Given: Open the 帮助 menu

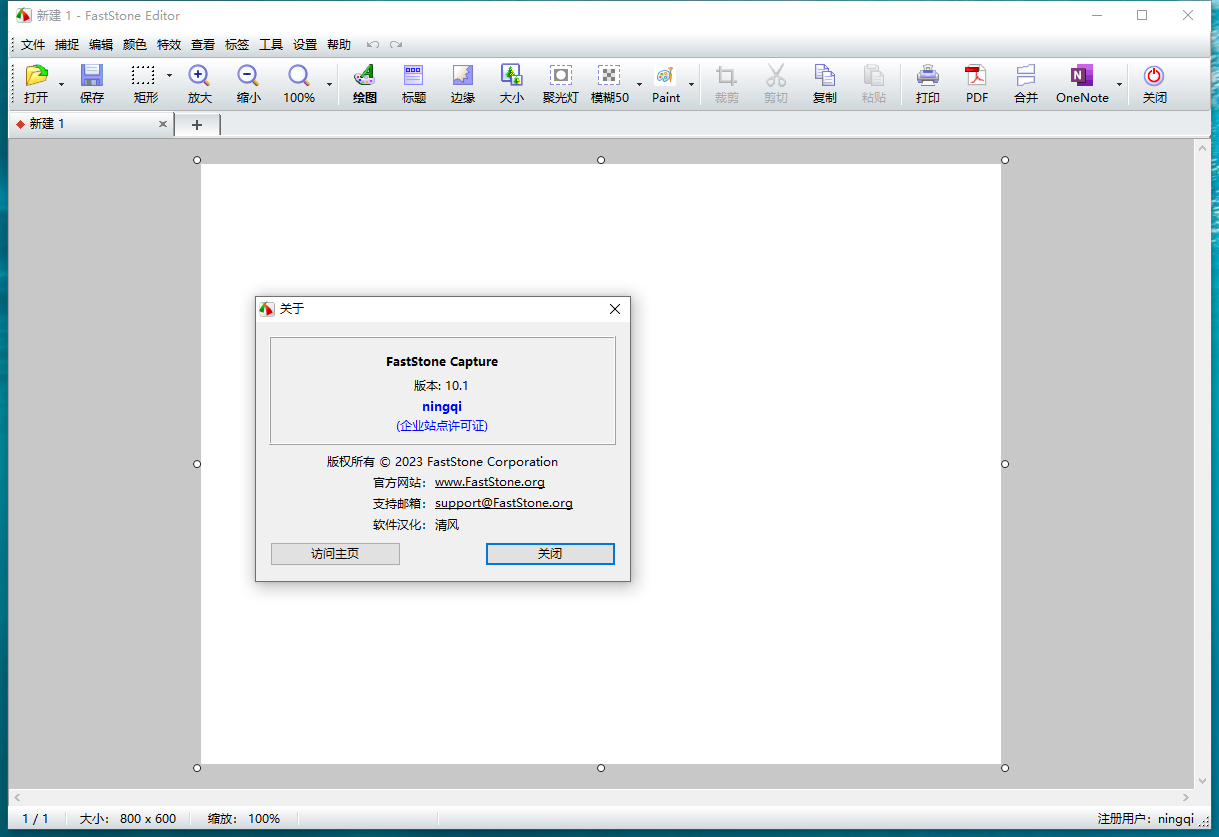Looking at the screenshot, I should point(339,45).
